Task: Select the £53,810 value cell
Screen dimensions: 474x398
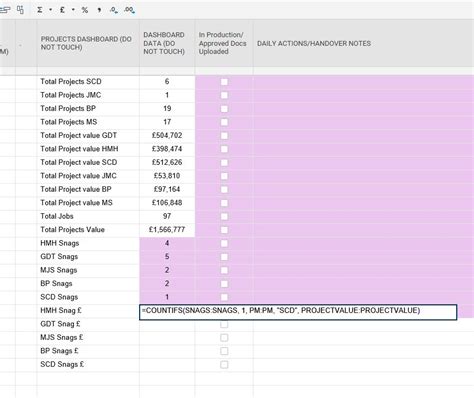Action: point(167,176)
